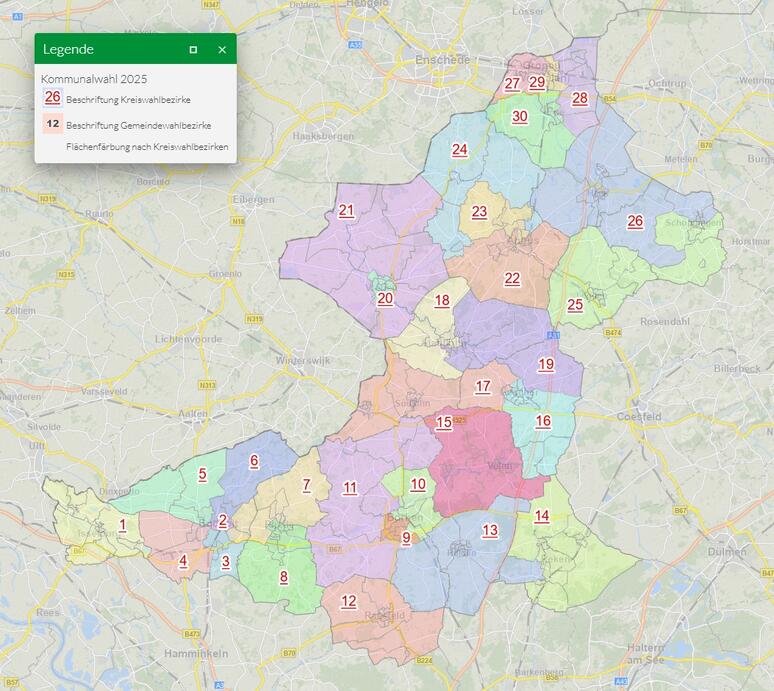
Task: Select district 22 label on the map
Action: pos(512,279)
